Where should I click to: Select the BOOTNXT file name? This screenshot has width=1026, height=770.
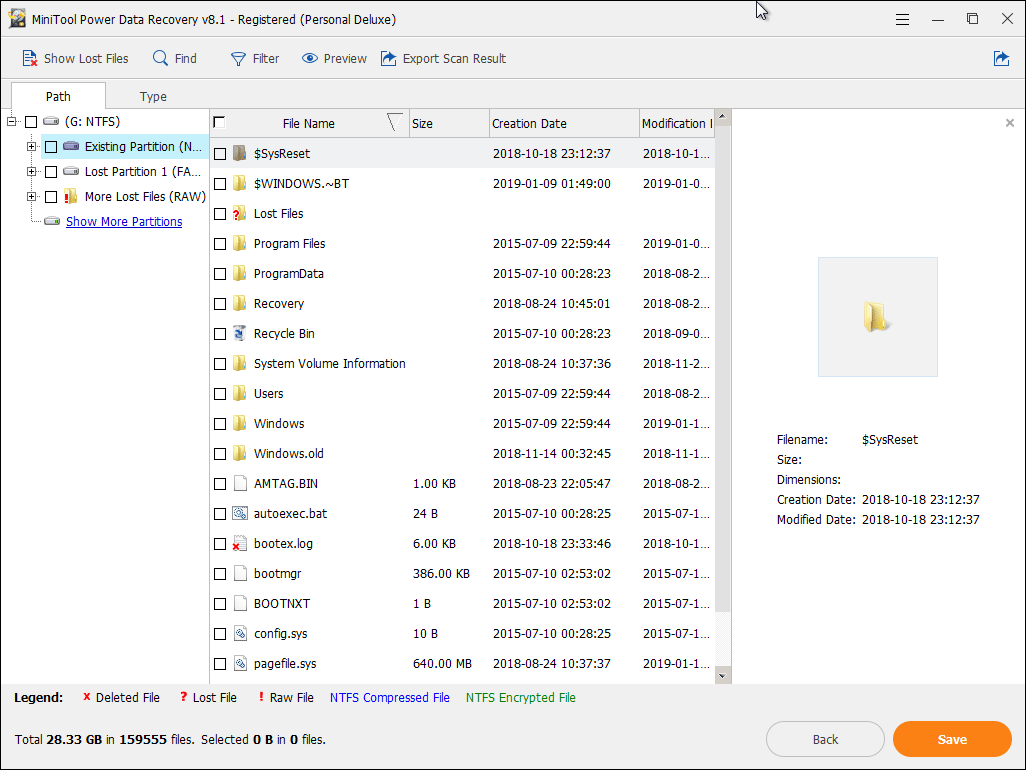(x=282, y=603)
